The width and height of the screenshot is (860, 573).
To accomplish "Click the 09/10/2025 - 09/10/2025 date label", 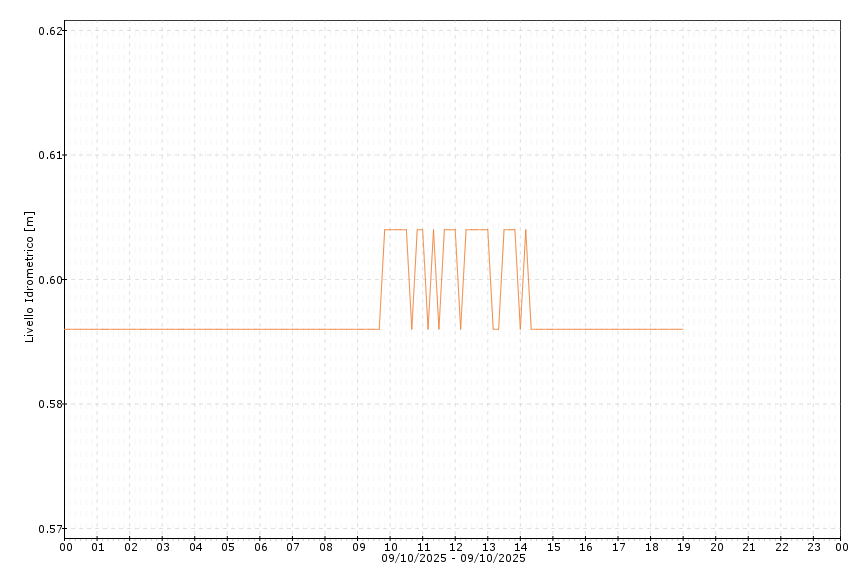I will click(x=453, y=558).
